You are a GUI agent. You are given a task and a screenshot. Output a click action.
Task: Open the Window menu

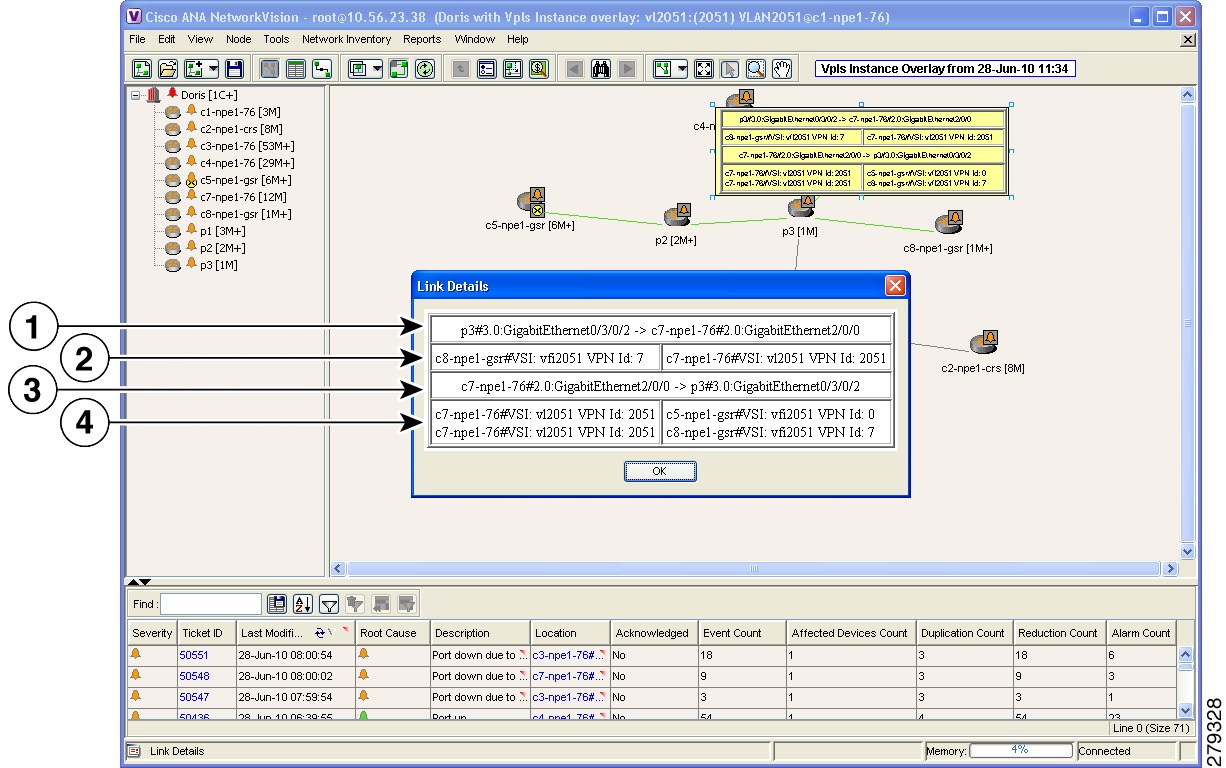point(474,40)
